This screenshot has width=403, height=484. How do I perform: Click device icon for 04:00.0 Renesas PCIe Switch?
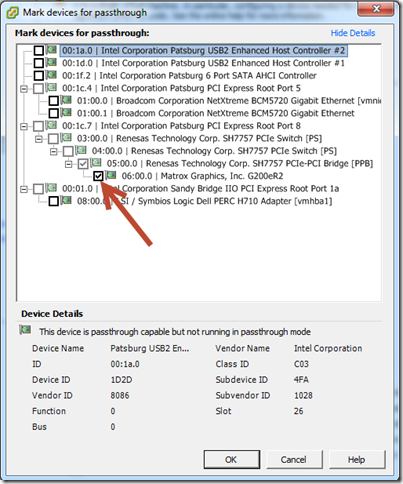coord(81,150)
